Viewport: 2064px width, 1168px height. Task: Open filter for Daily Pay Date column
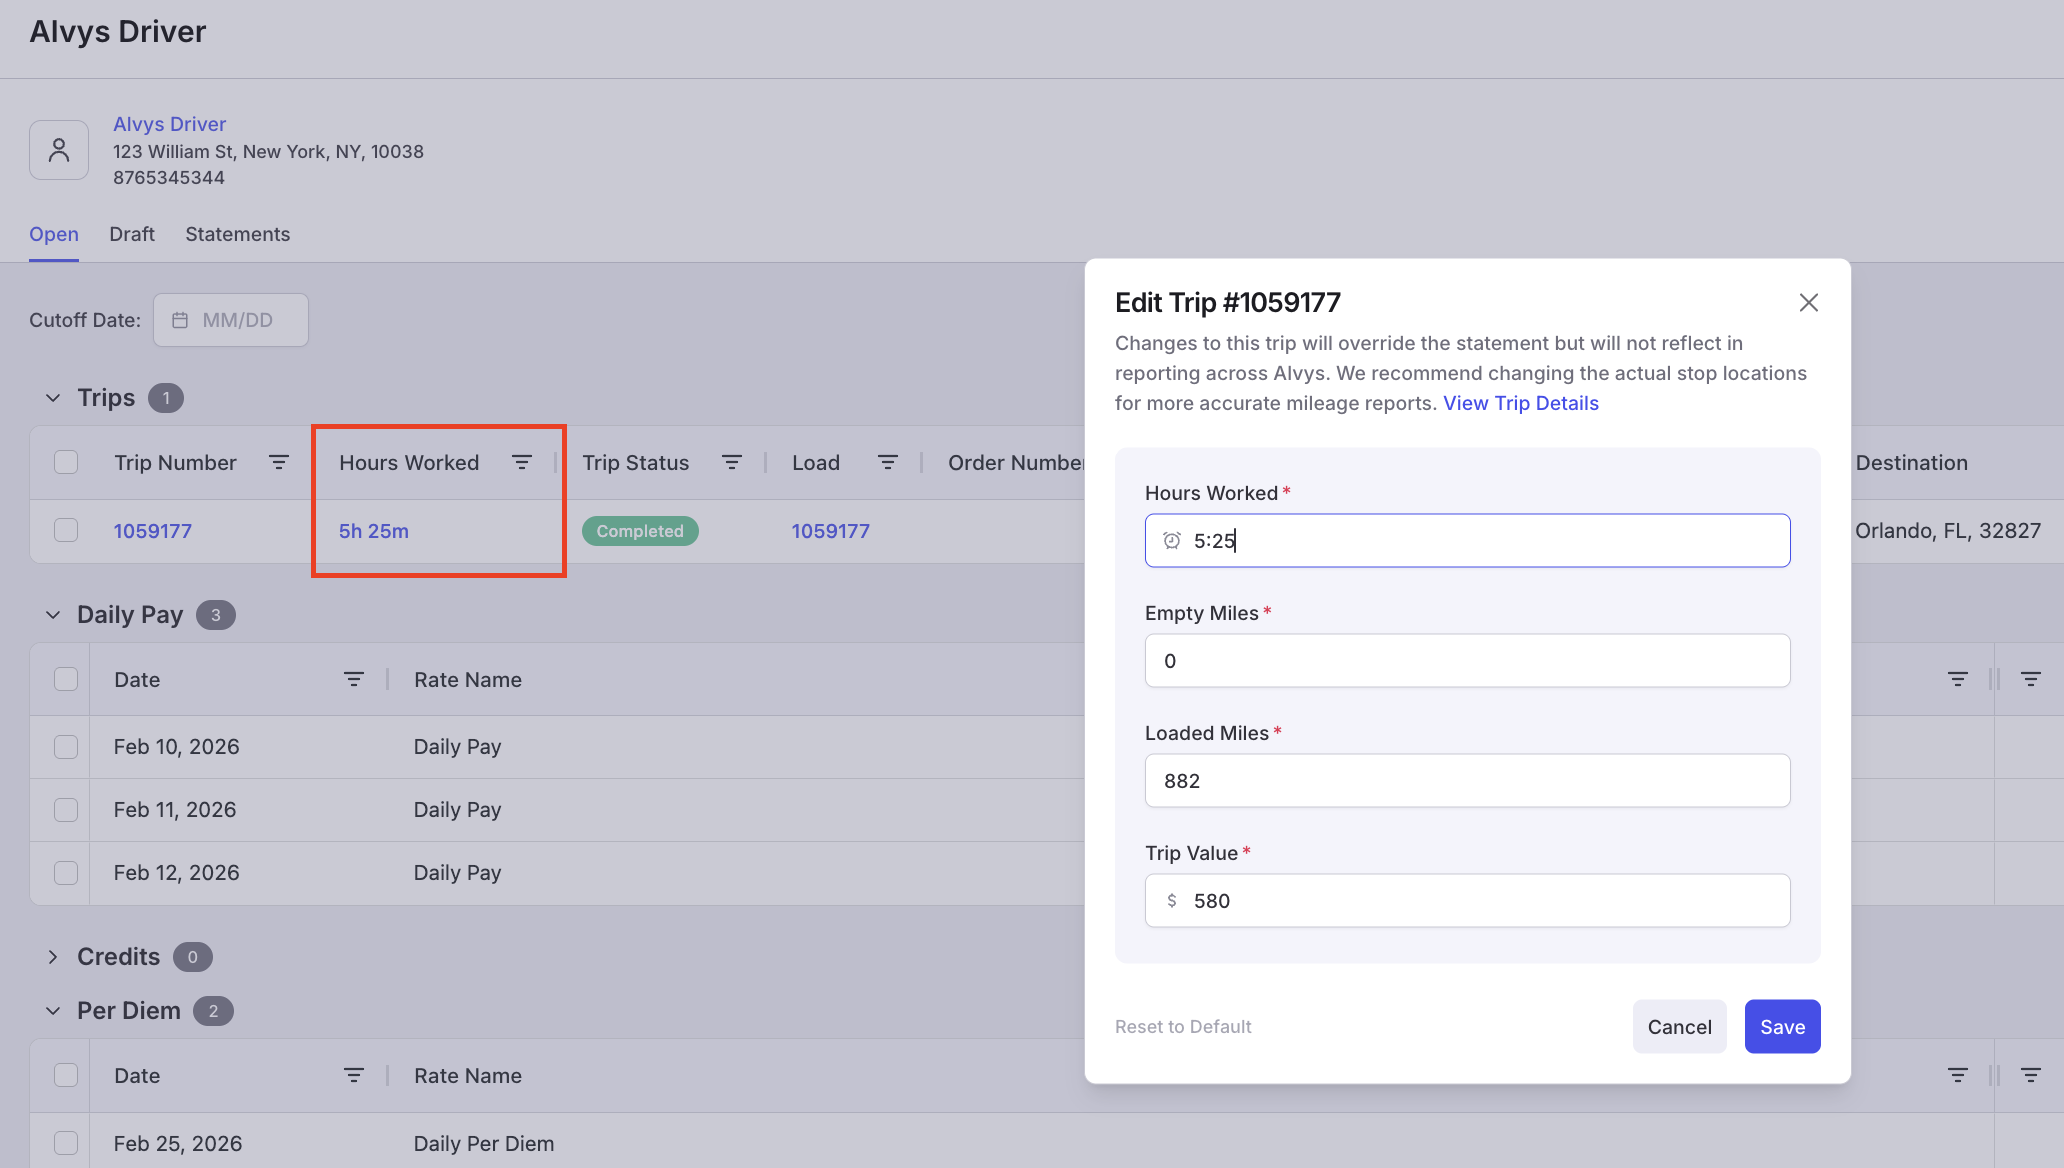tap(354, 679)
